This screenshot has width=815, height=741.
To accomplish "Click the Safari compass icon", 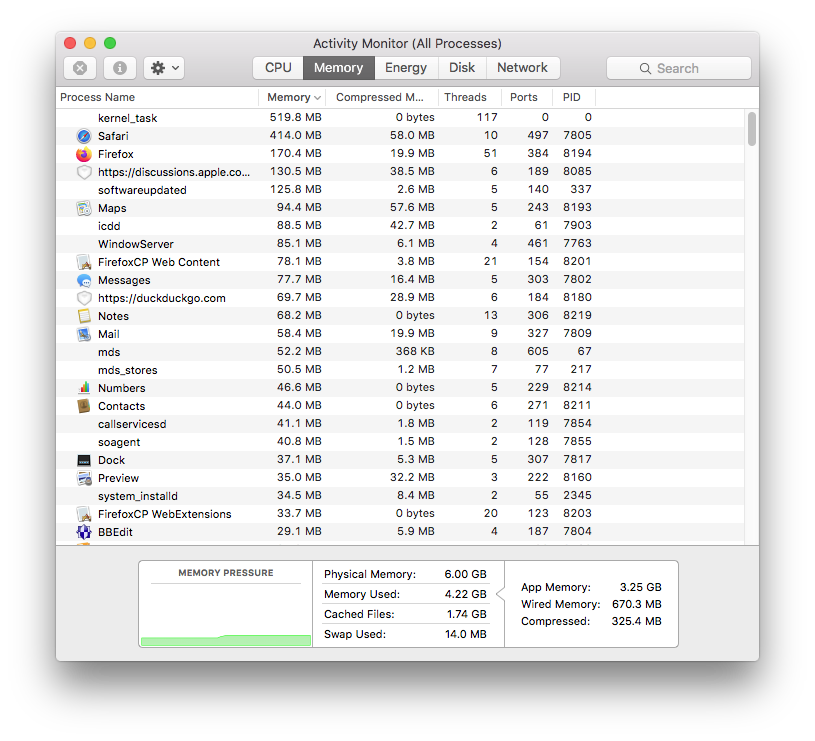I will [84, 136].
